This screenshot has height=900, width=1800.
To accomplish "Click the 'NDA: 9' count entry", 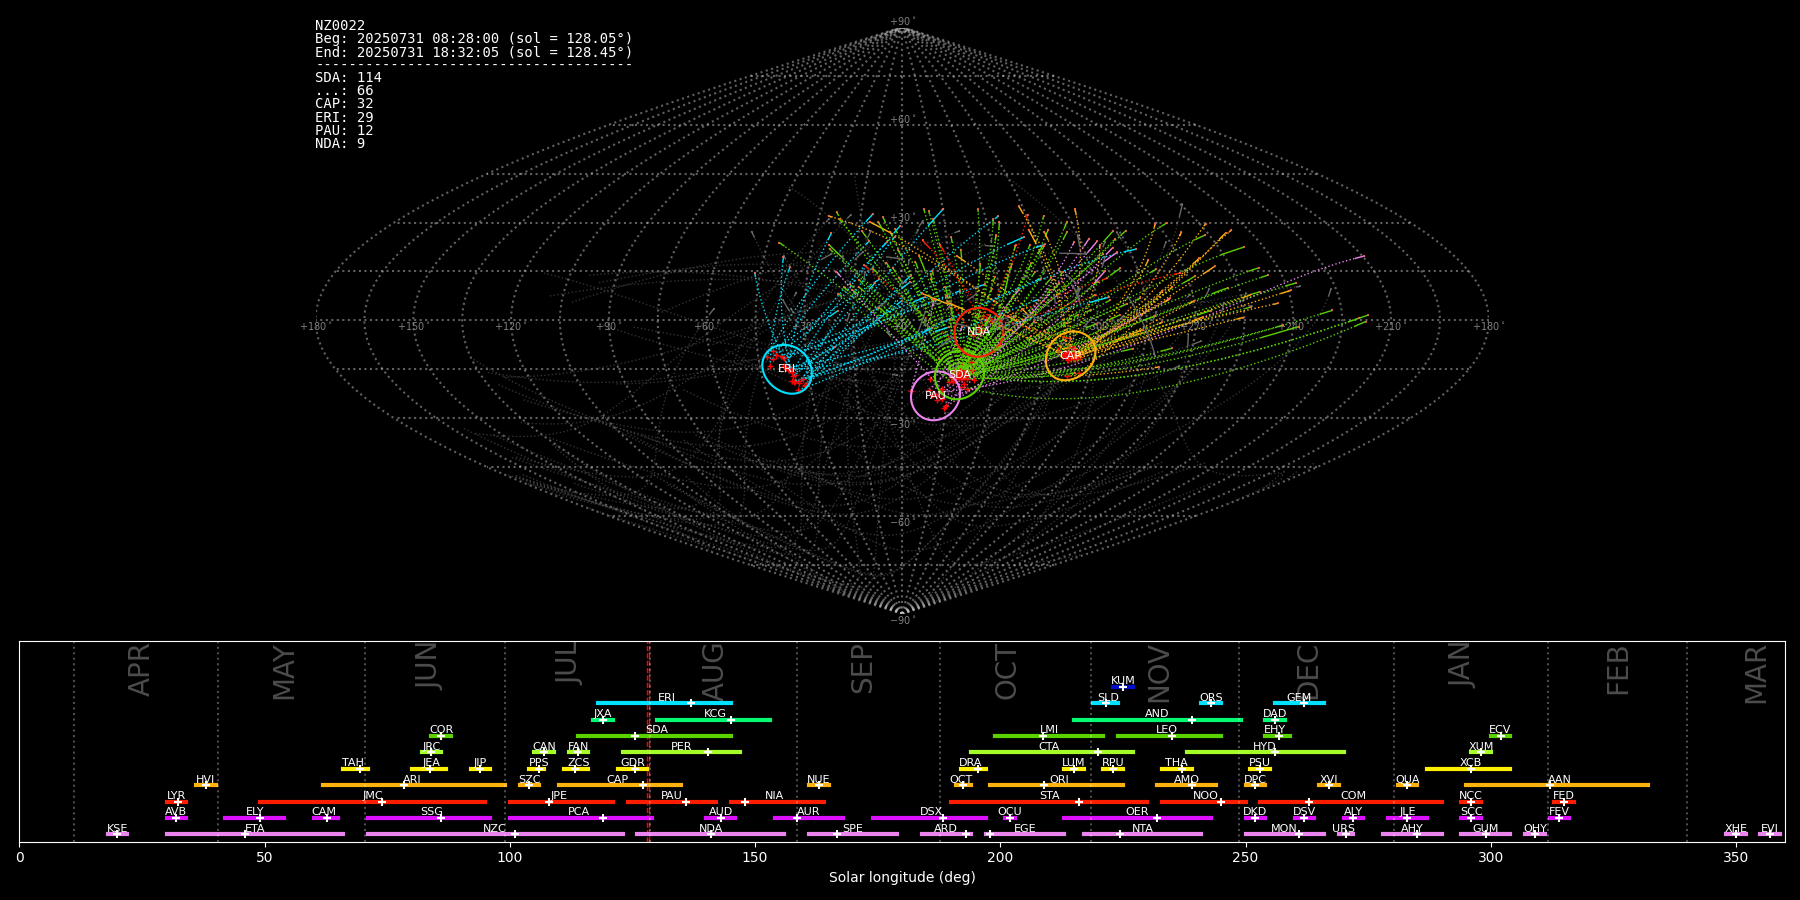I will [340, 144].
